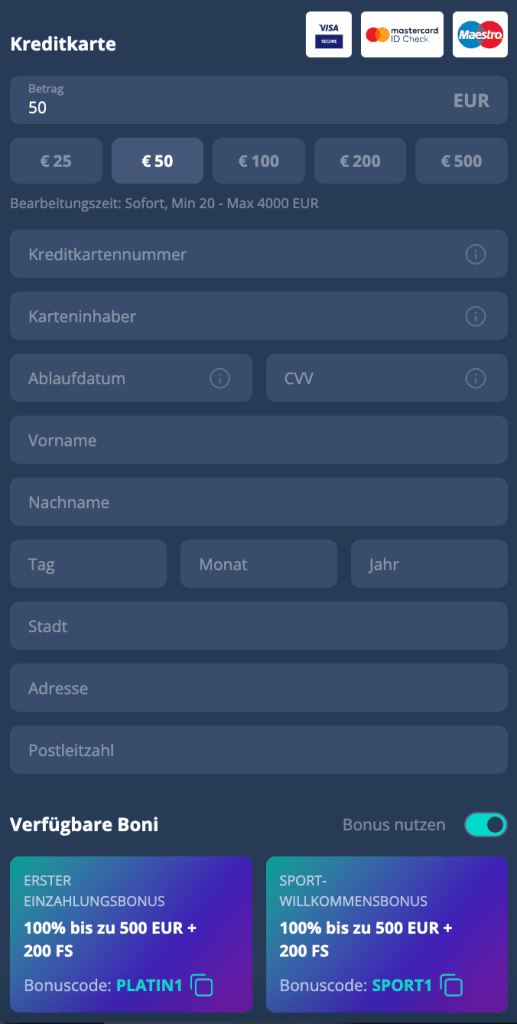
Task: Choose the € 100 preset amount
Action: pos(258,161)
